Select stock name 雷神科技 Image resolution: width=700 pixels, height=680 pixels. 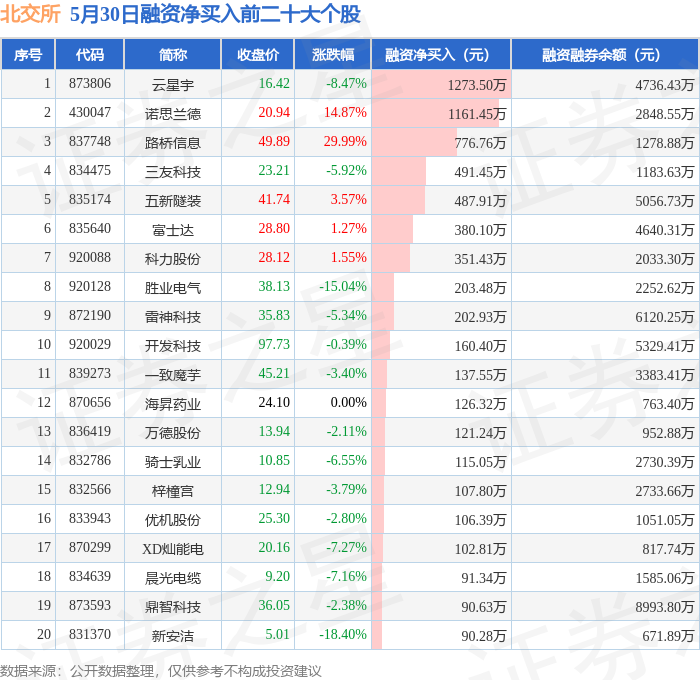click(x=173, y=317)
